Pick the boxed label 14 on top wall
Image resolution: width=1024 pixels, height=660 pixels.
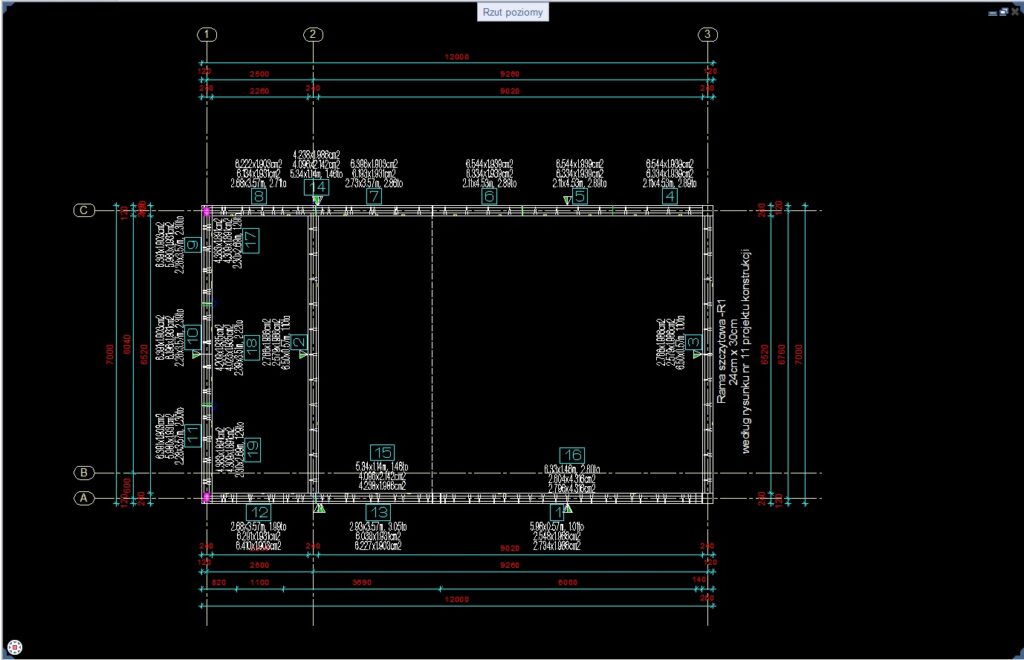coord(316,187)
